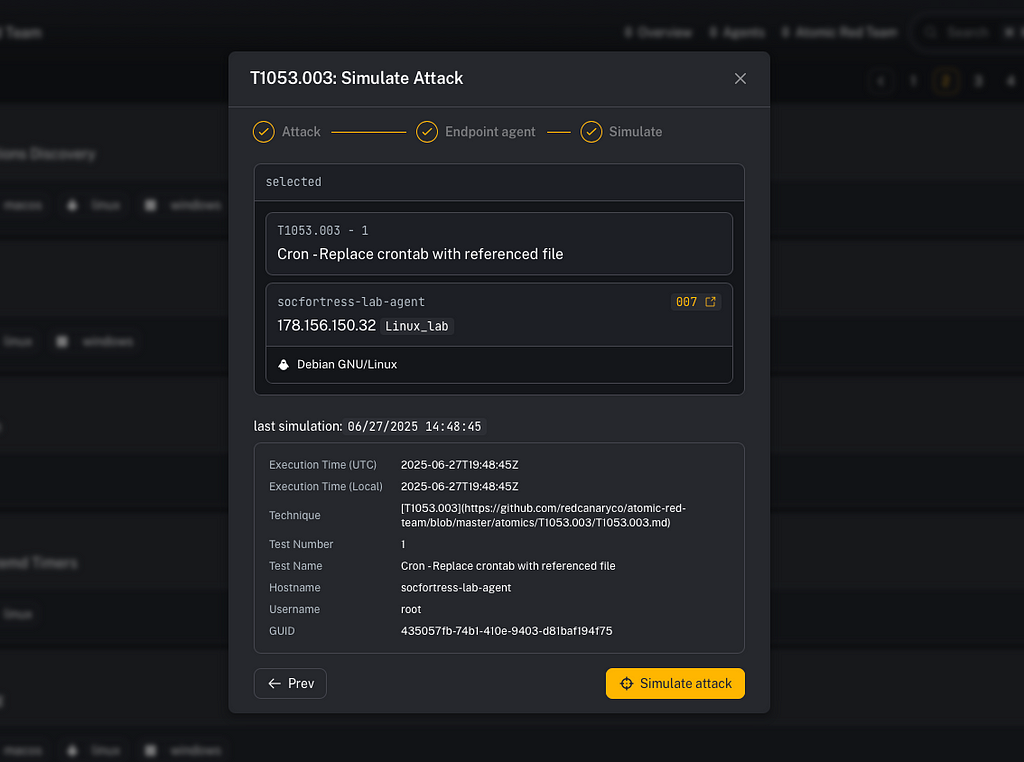The width and height of the screenshot is (1024, 762).
Task: Click the socfortress-lab-agent name in agent card
Action: pyautogui.click(x=351, y=302)
